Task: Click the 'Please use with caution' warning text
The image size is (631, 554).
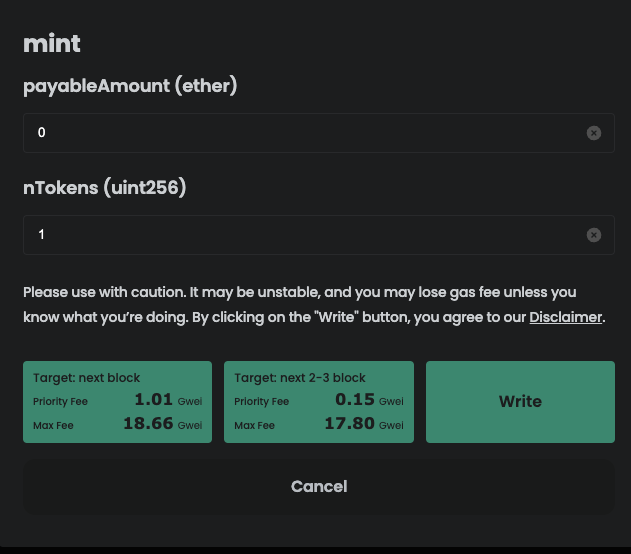Action: click(314, 305)
